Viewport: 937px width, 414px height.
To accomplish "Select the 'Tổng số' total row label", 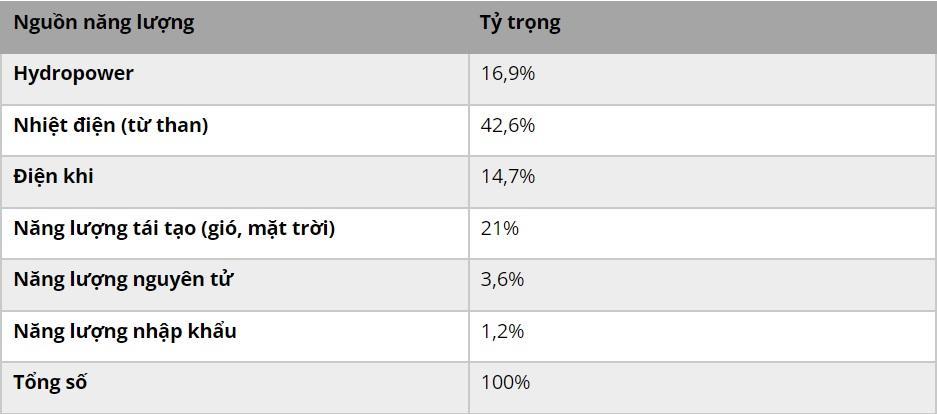I will pos(50,382).
